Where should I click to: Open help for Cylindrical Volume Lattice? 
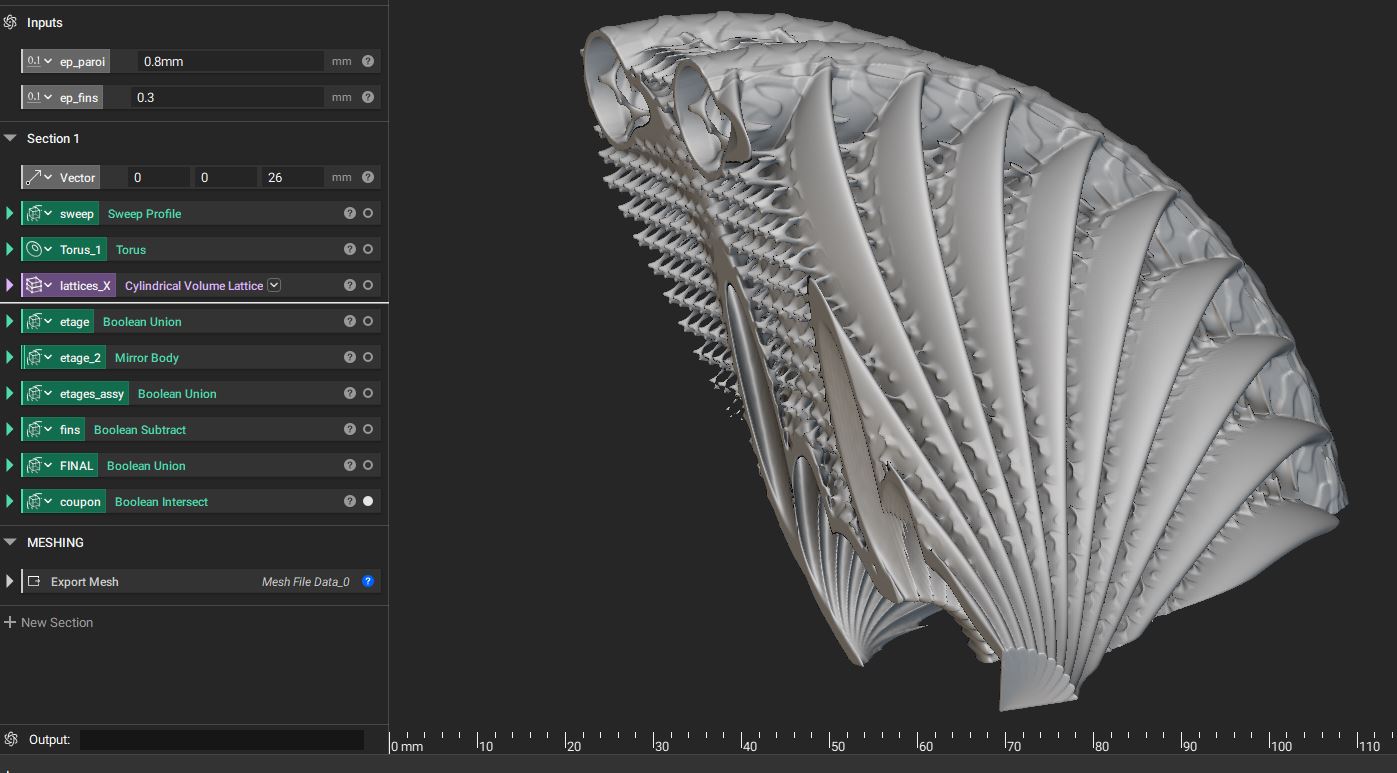pos(350,285)
